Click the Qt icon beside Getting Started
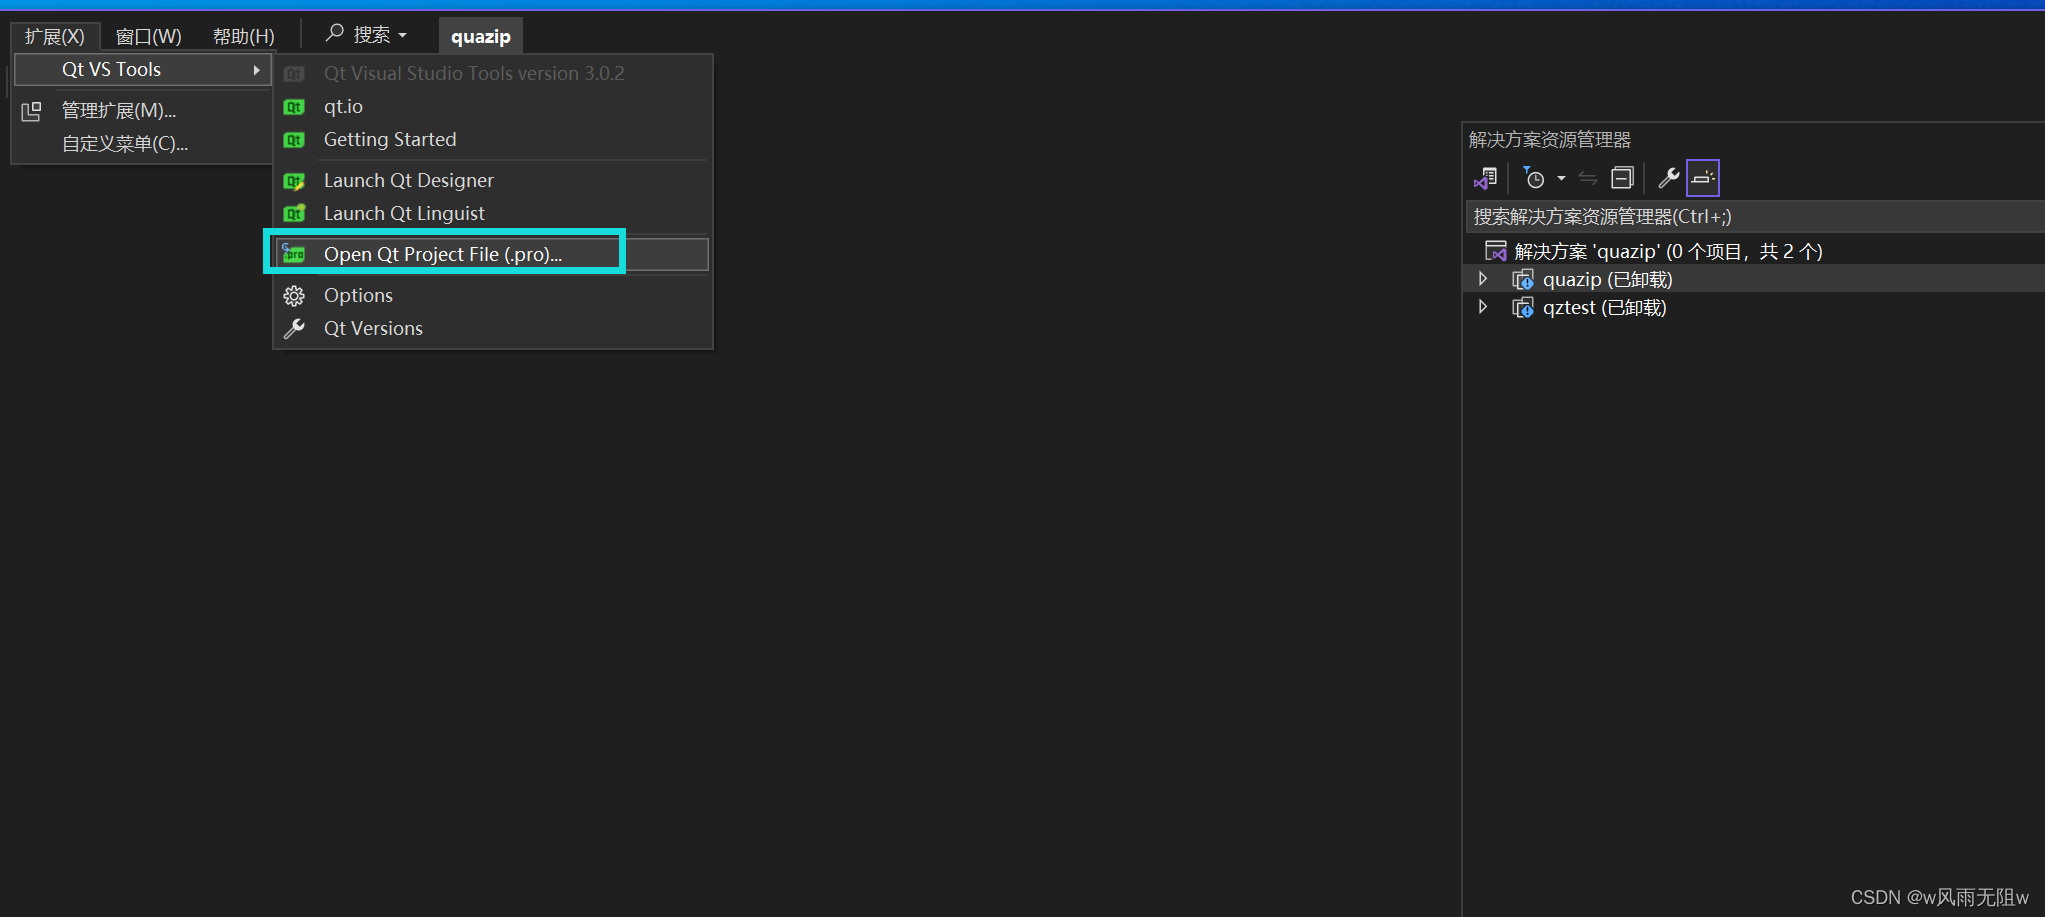Image resolution: width=2045 pixels, height=917 pixels. point(294,140)
